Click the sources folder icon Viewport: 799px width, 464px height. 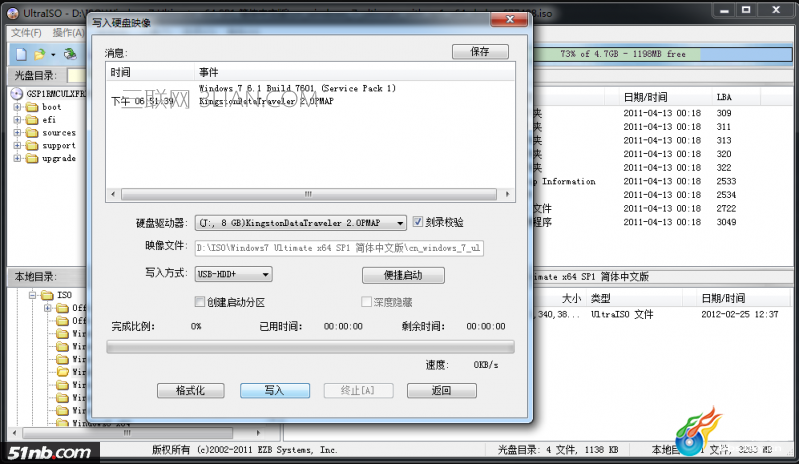pyautogui.click(x=32, y=133)
